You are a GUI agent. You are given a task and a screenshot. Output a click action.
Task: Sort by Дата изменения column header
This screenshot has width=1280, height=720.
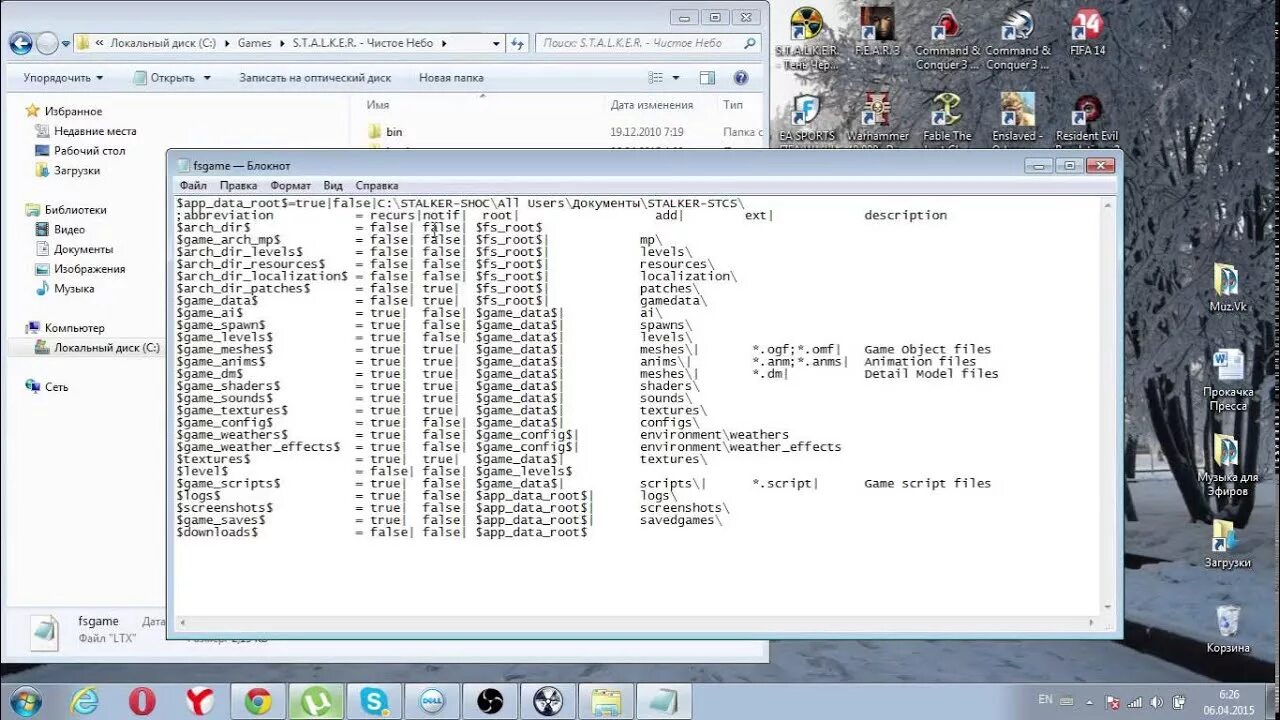pyautogui.click(x=652, y=104)
